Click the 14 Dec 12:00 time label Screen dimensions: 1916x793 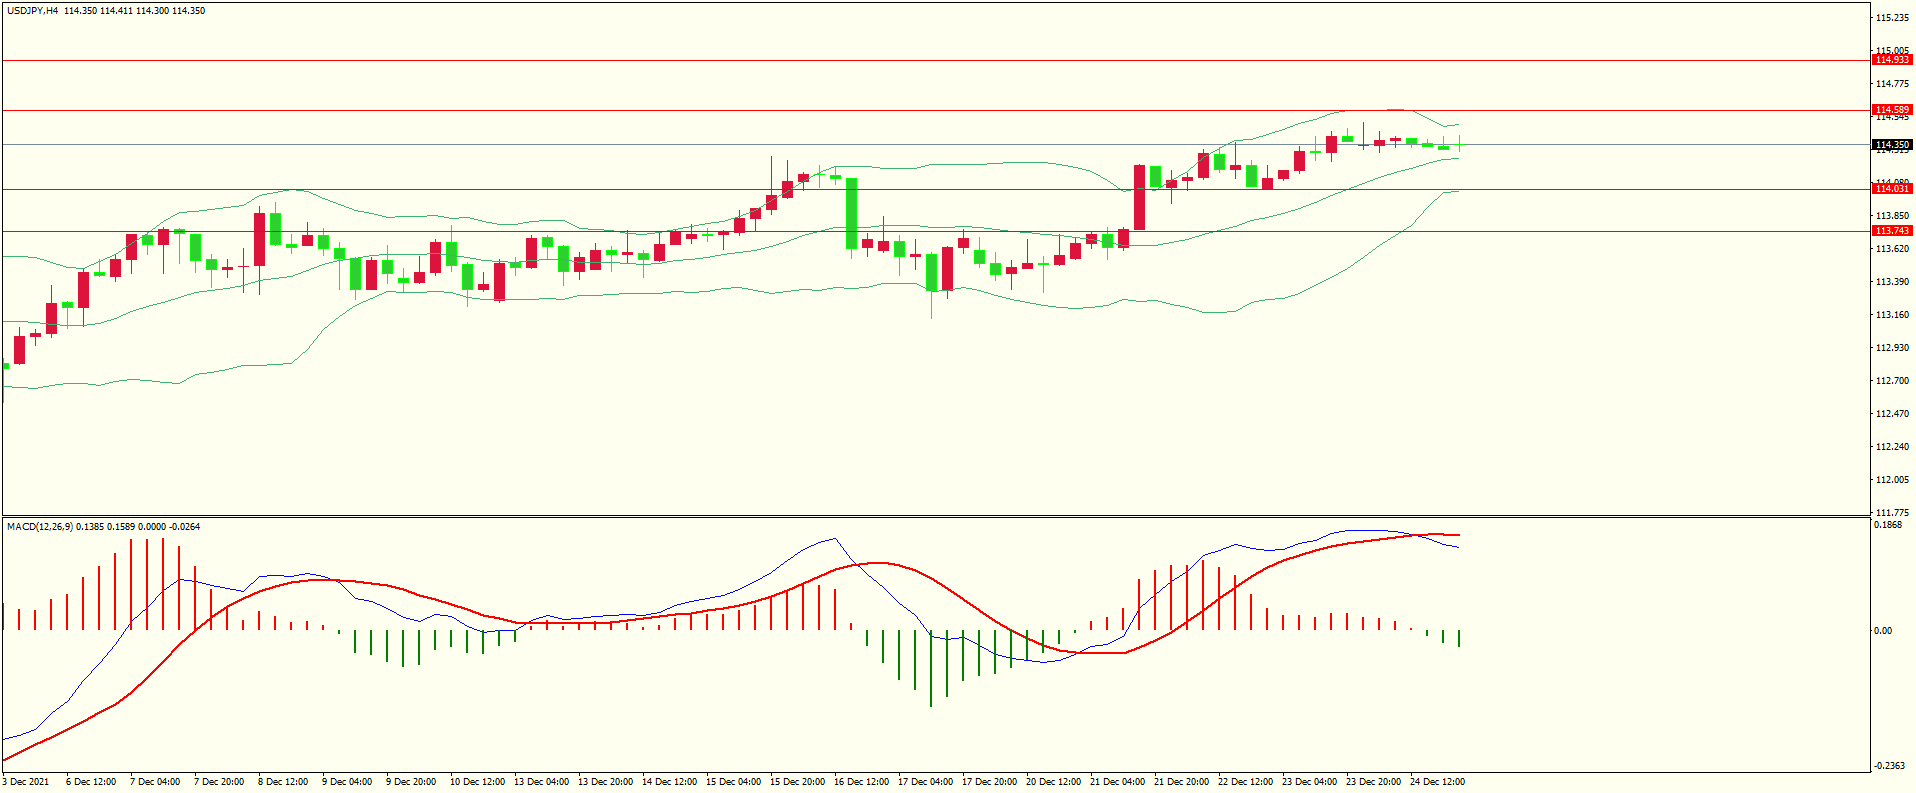click(x=669, y=782)
